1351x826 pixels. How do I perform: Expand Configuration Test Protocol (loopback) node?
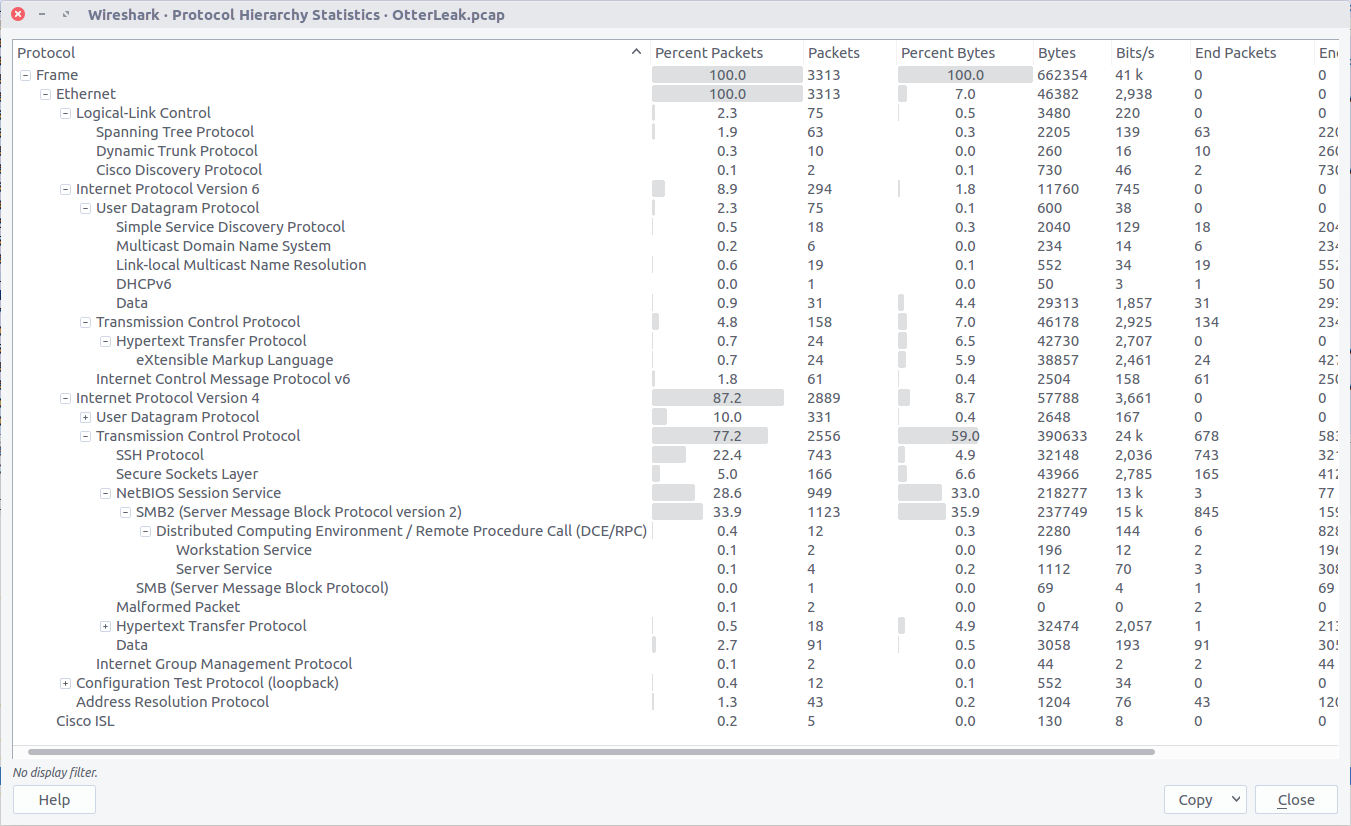(65, 683)
